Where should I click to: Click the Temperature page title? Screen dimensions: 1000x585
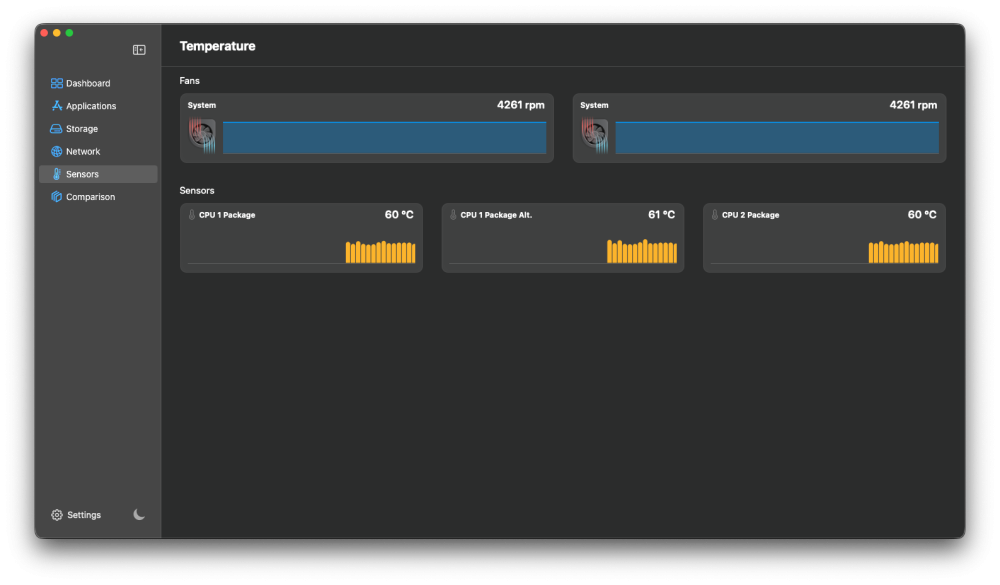[x=217, y=46]
